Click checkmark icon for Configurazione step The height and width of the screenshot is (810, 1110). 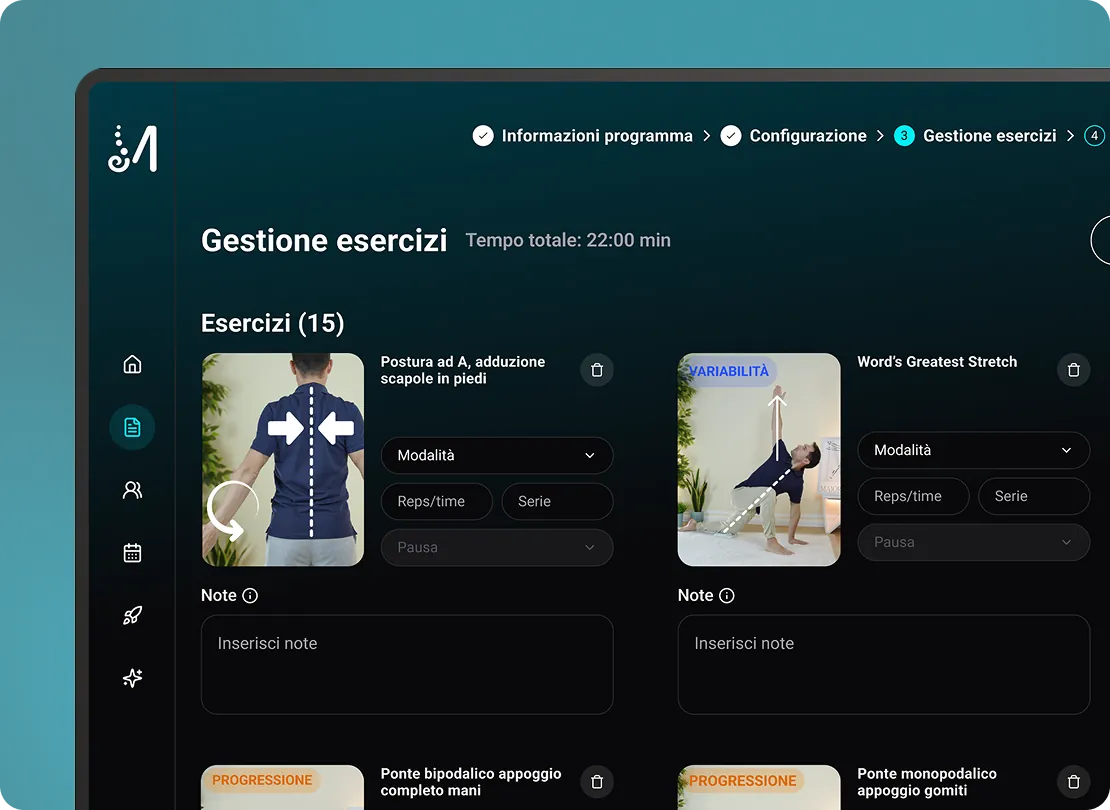731,135
